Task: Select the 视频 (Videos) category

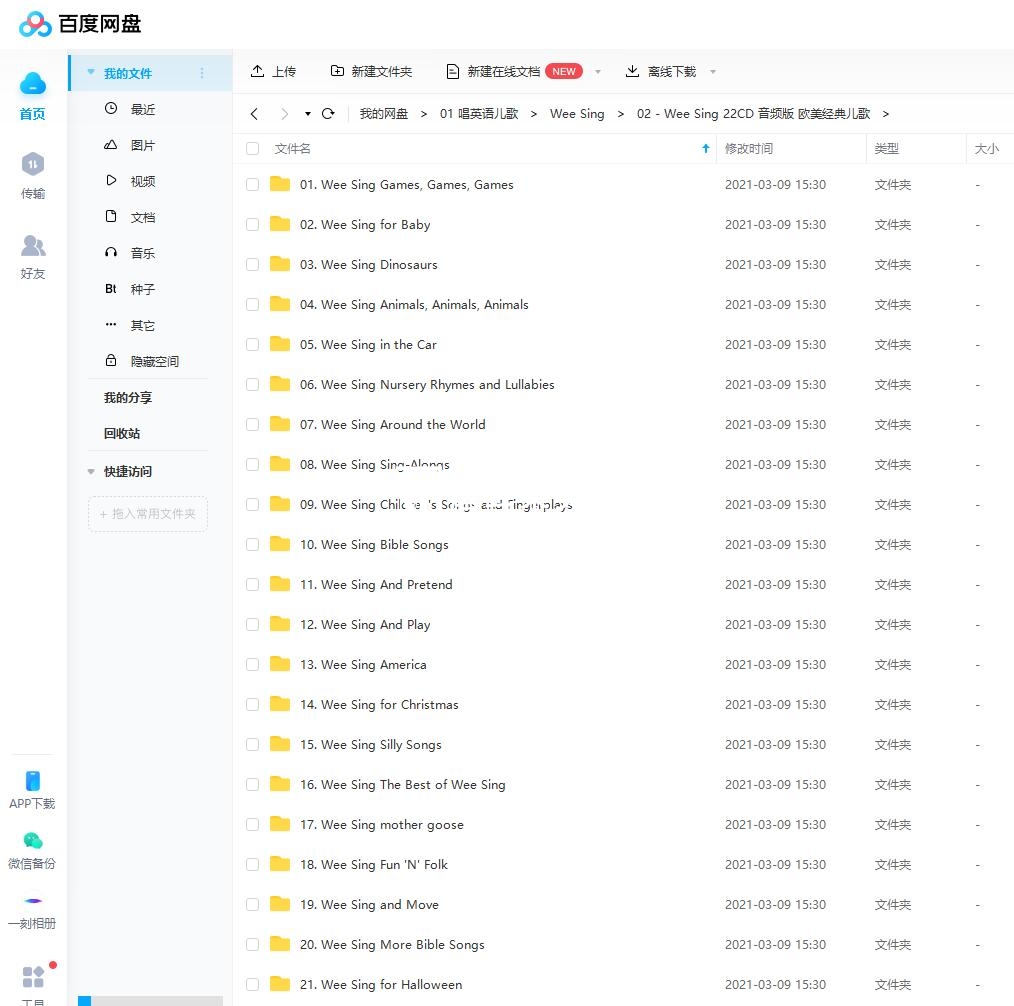Action: click(x=141, y=181)
